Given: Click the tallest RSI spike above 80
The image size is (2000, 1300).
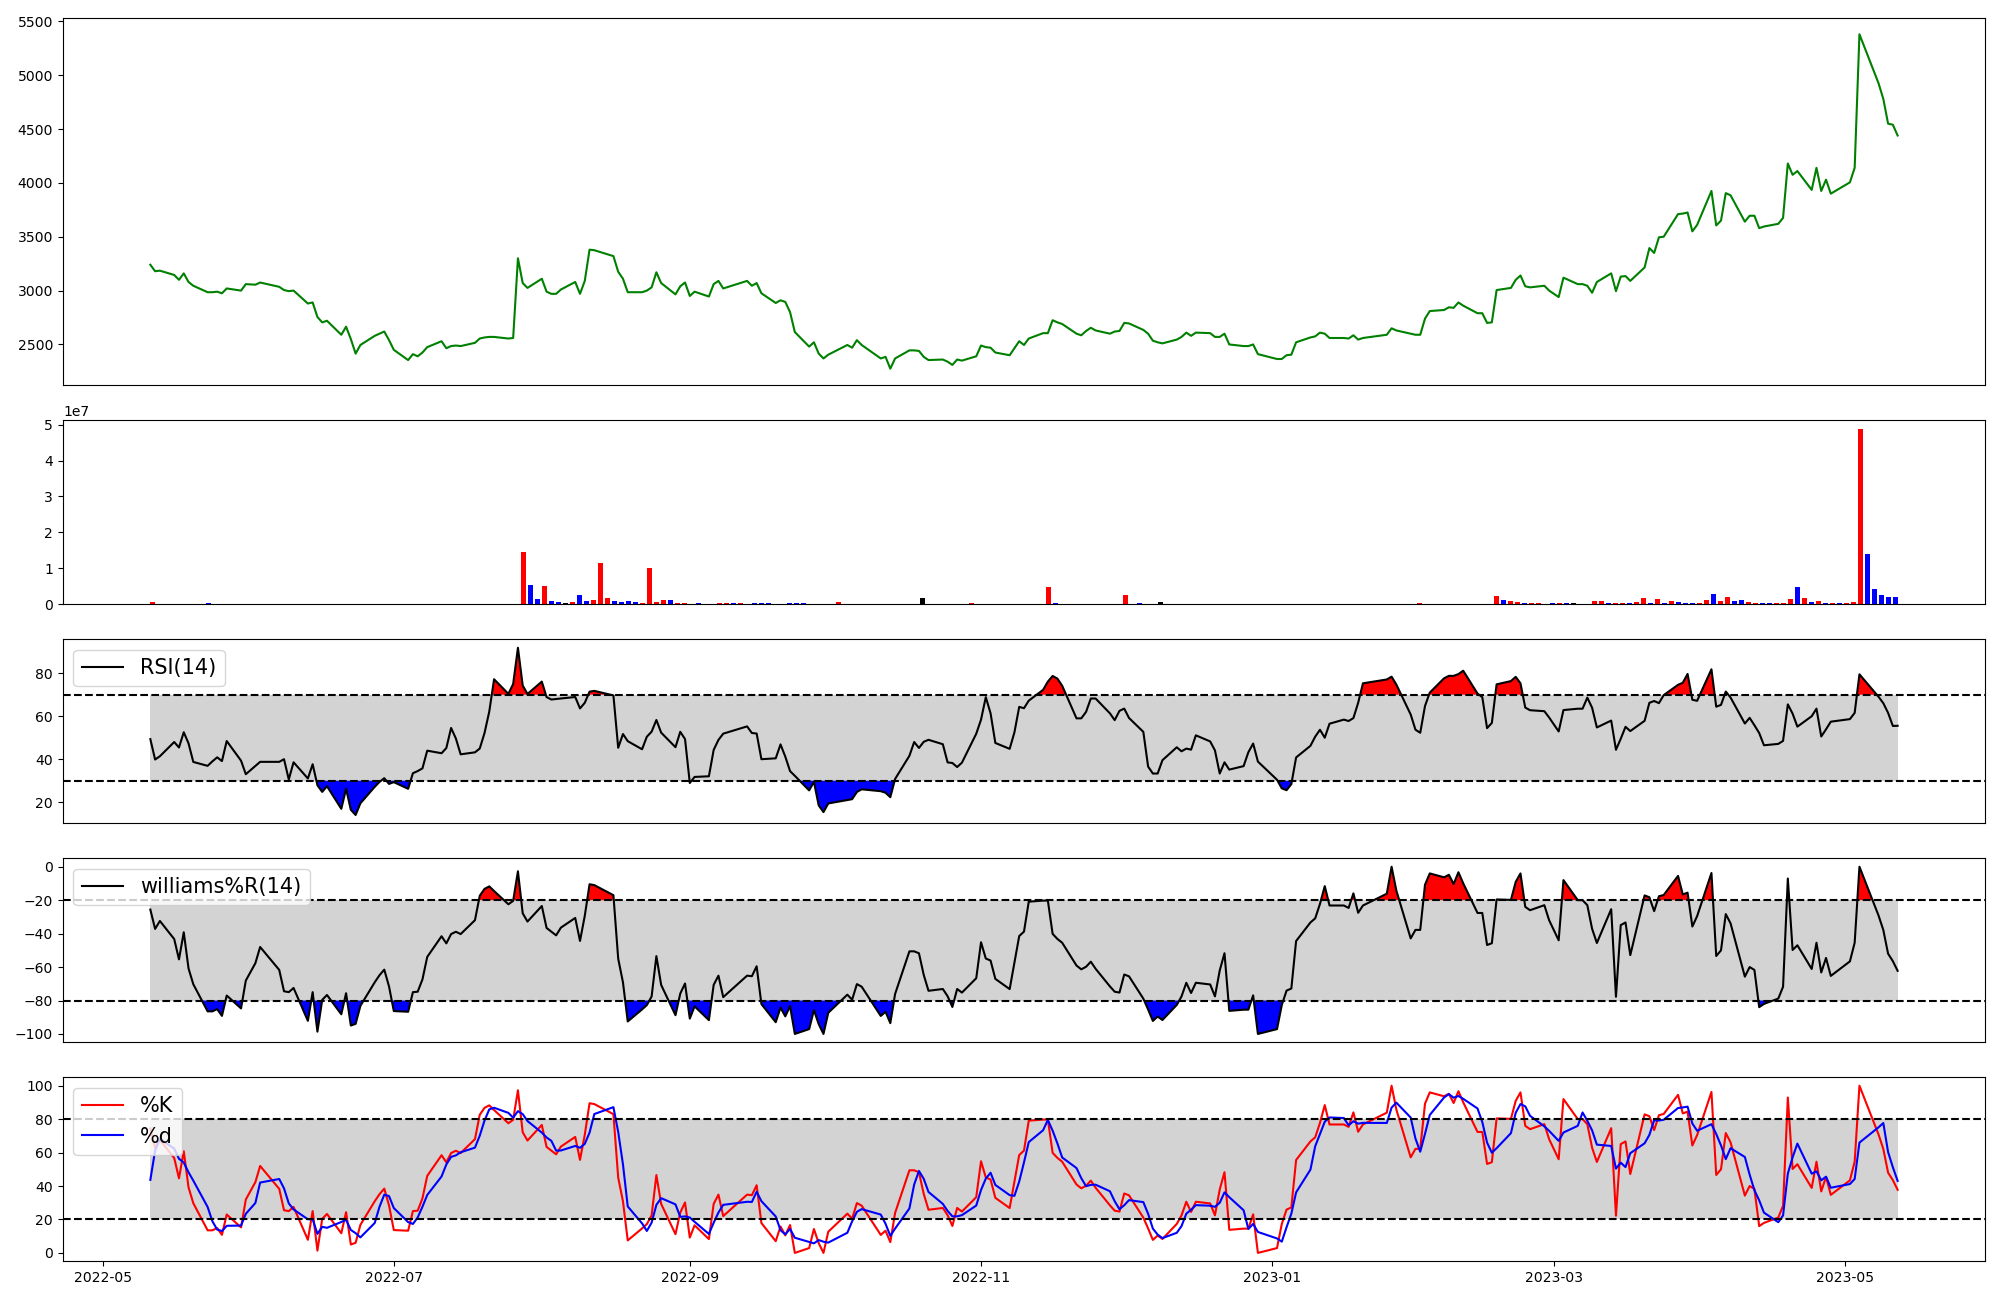Looking at the screenshot, I should click(x=518, y=650).
